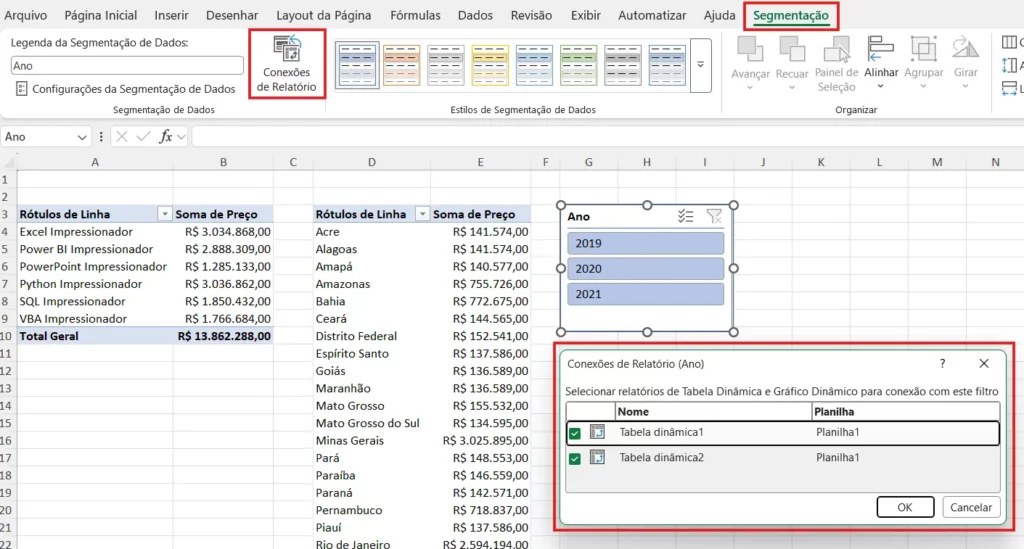Expand the slicer styles gallery
Image resolution: width=1024 pixels, height=549 pixels.
point(700,65)
